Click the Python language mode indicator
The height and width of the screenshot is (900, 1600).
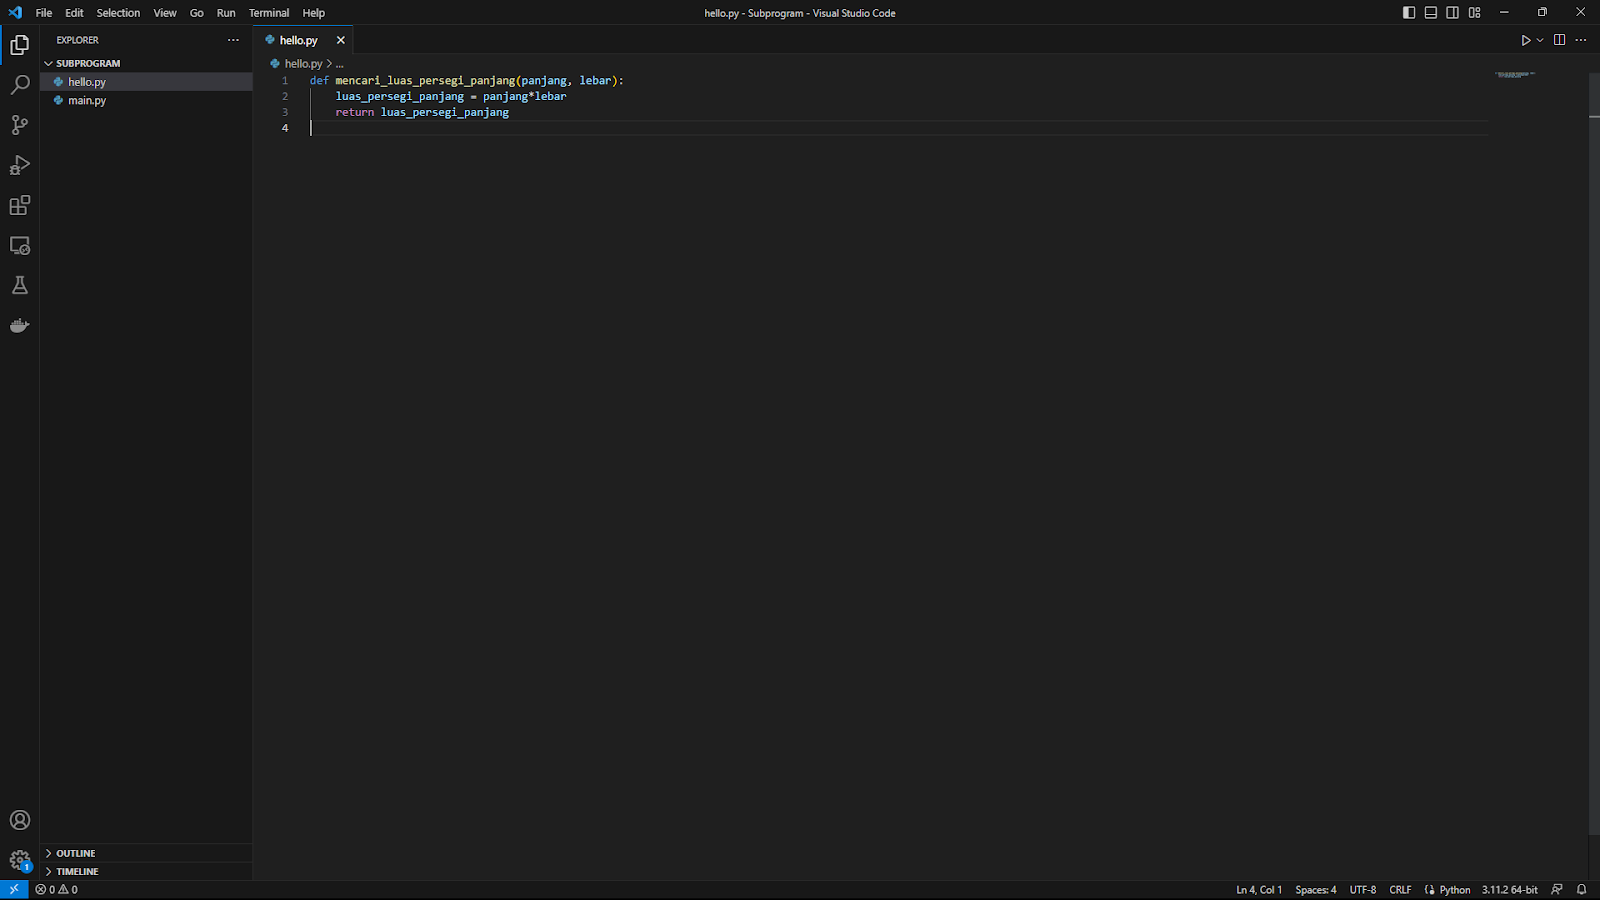point(1454,889)
